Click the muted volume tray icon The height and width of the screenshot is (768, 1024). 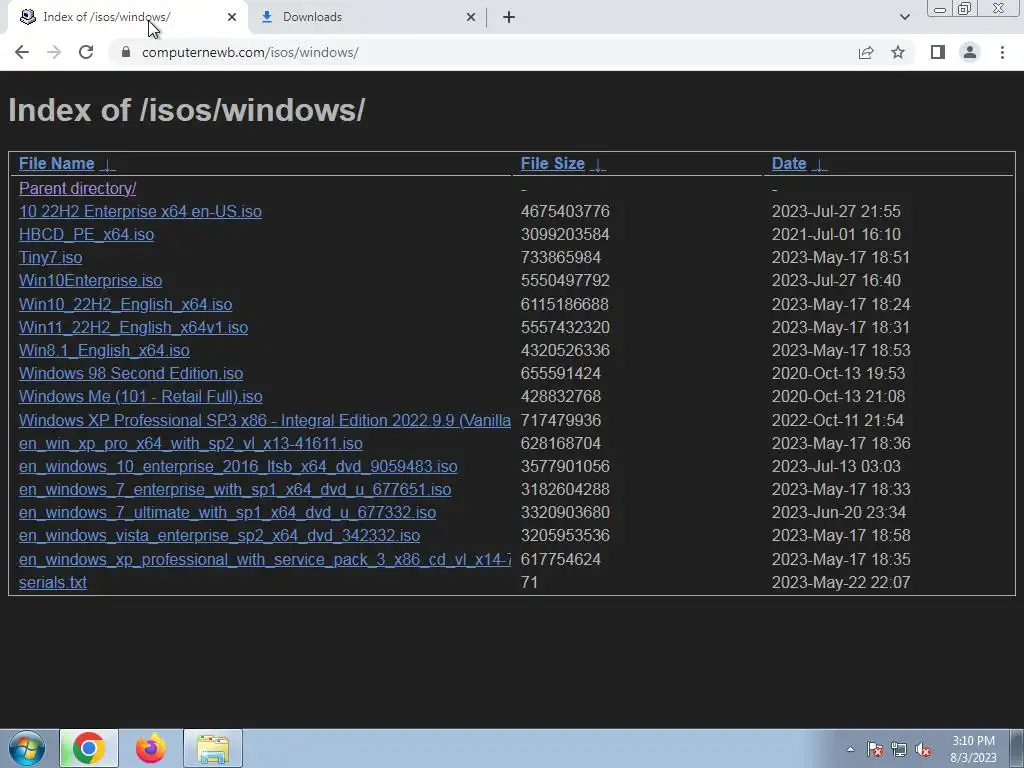tap(923, 749)
